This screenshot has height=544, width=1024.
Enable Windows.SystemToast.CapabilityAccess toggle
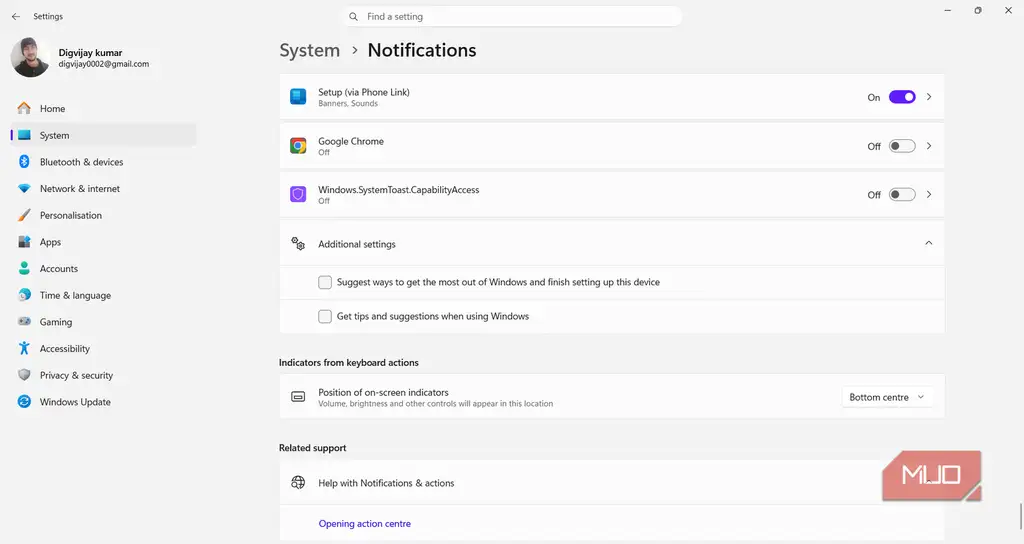point(902,195)
